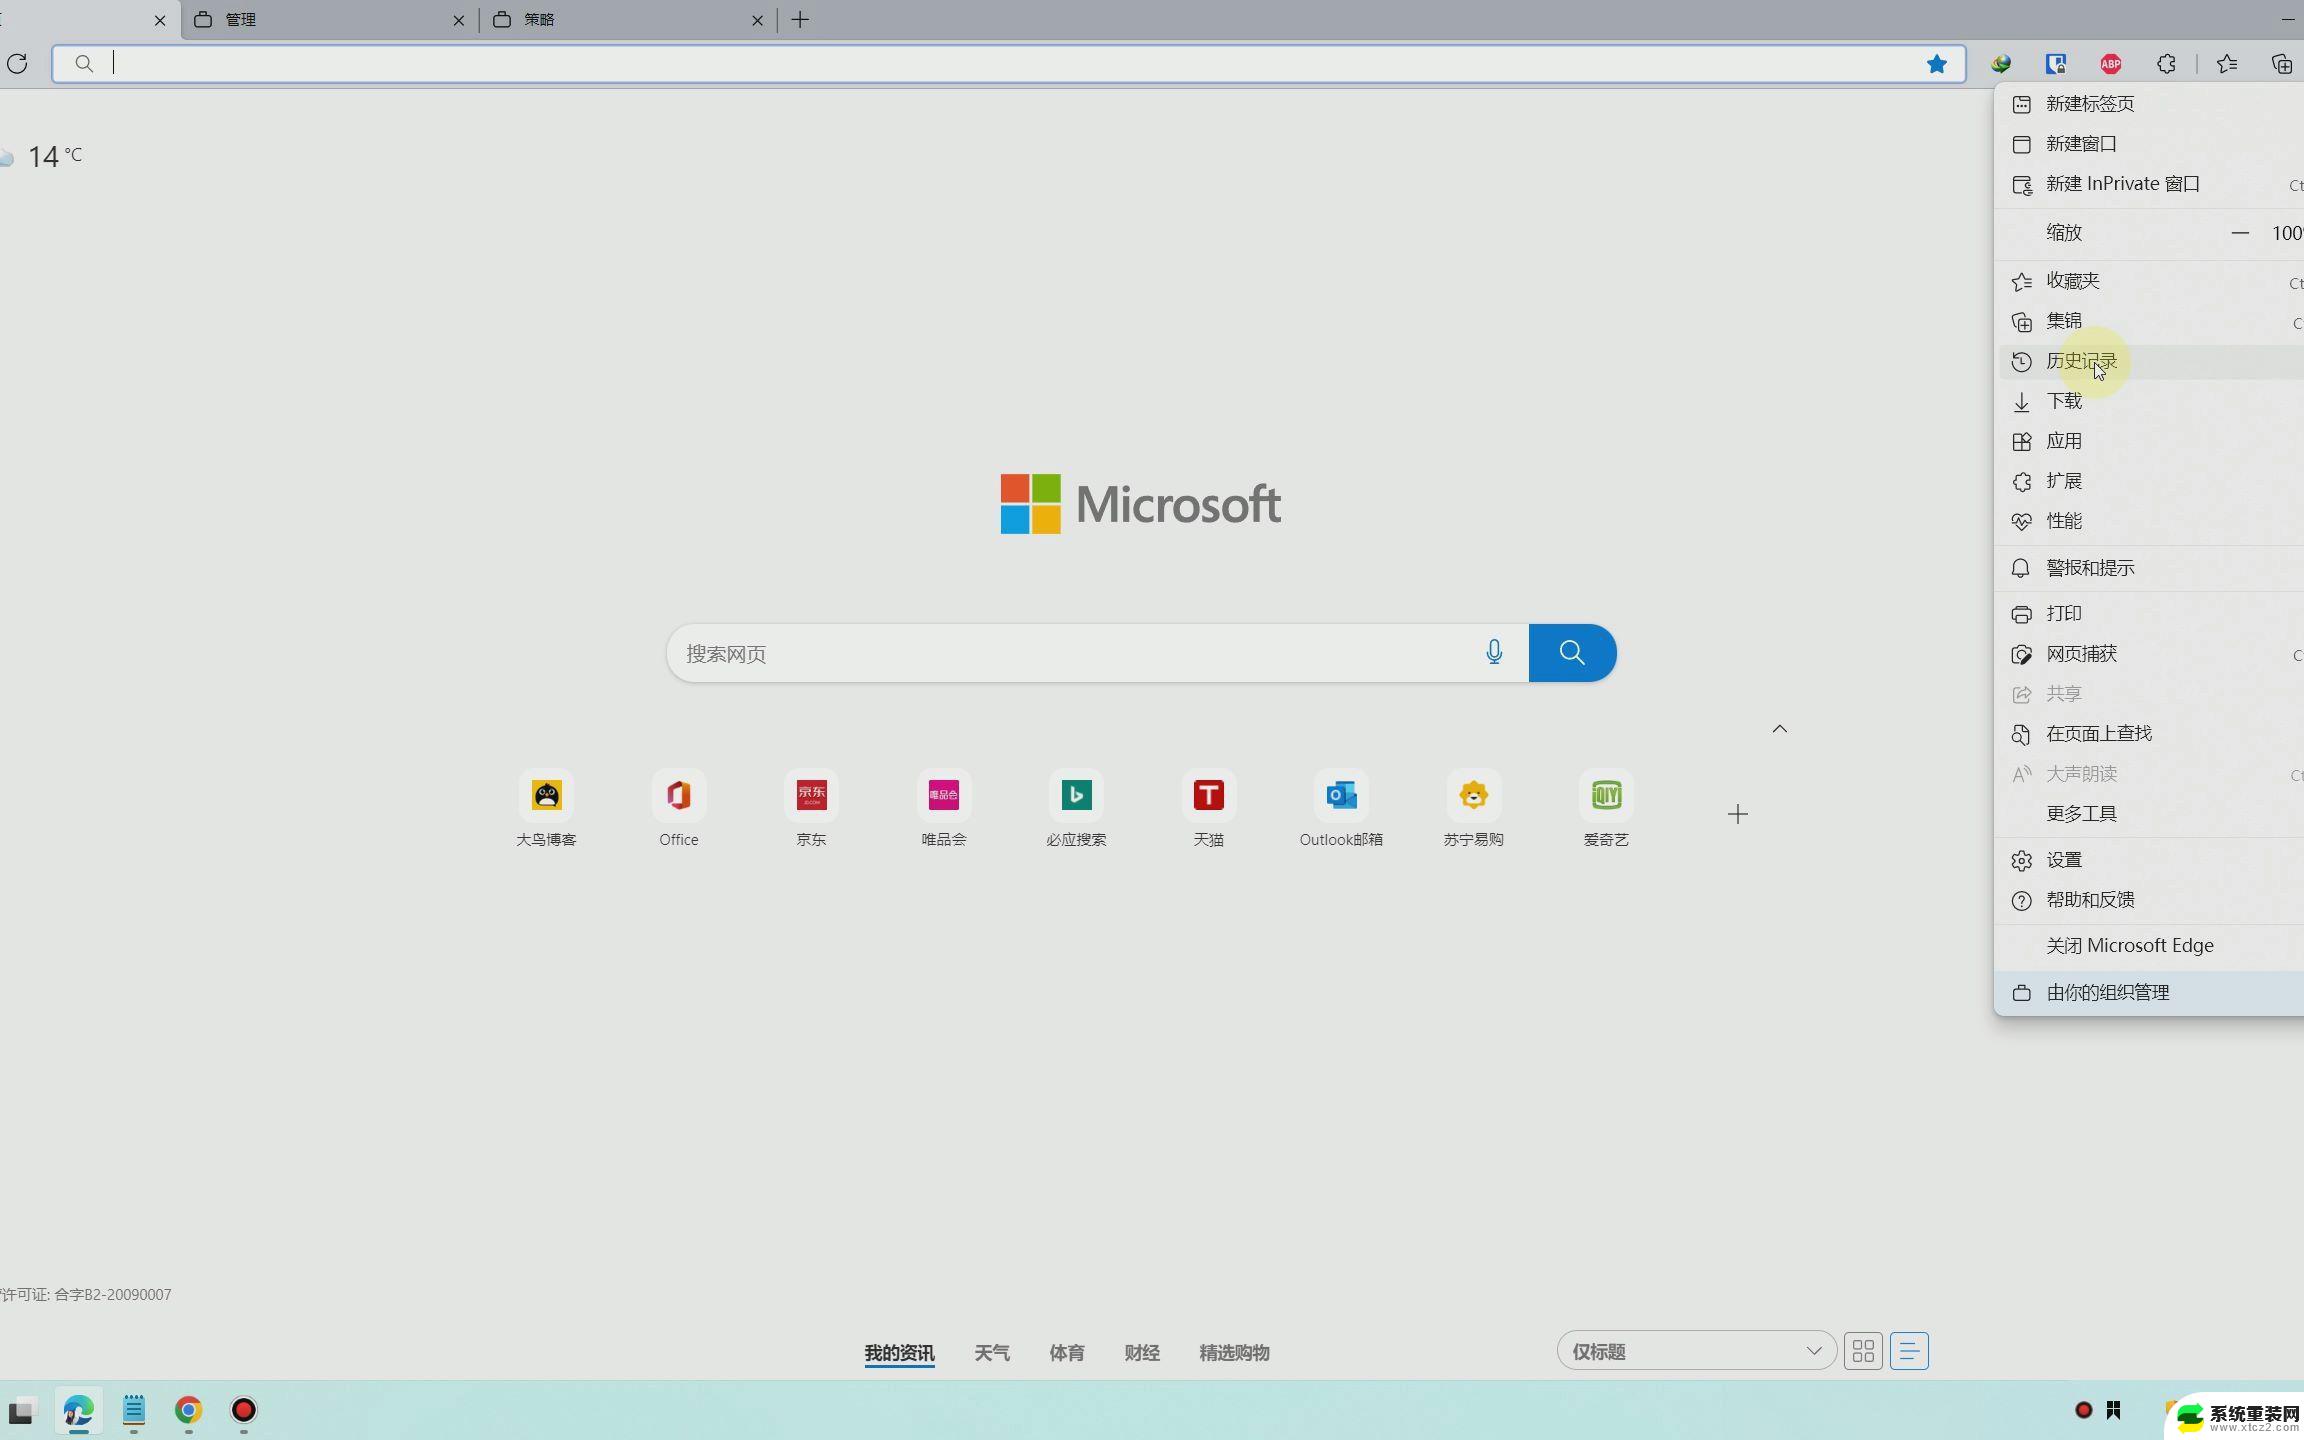This screenshot has height=1440, width=2304.
Task: Open the ABP ad blocker extension
Action: 2111,64
